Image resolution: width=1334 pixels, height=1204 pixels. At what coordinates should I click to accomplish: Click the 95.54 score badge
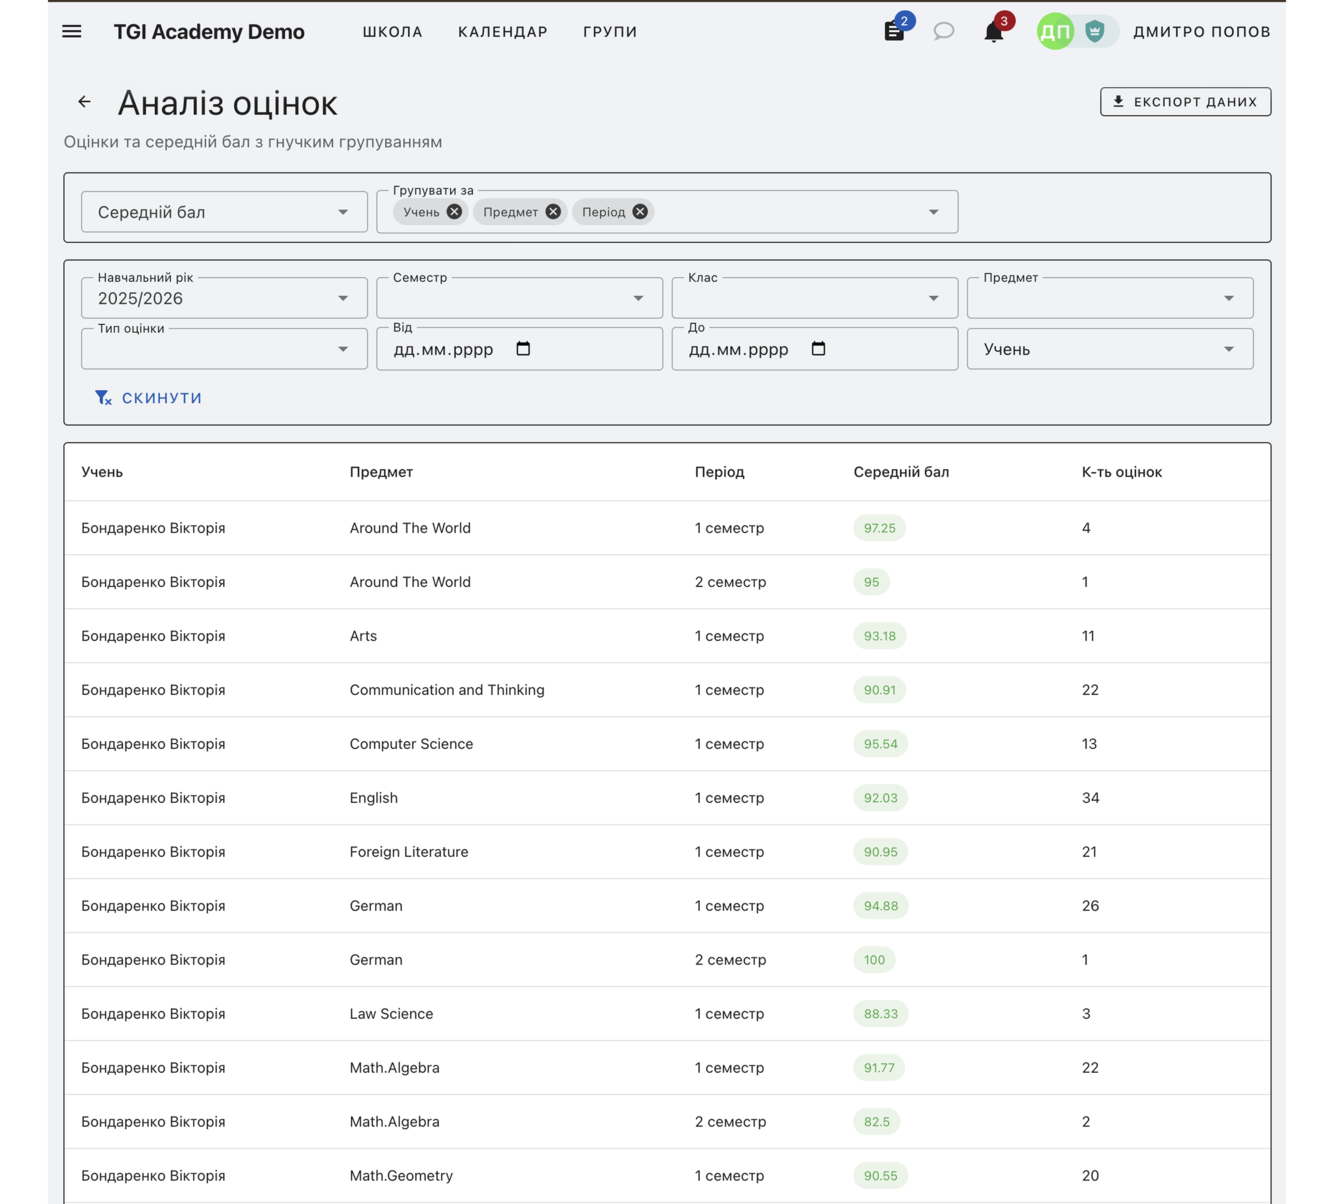point(881,744)
